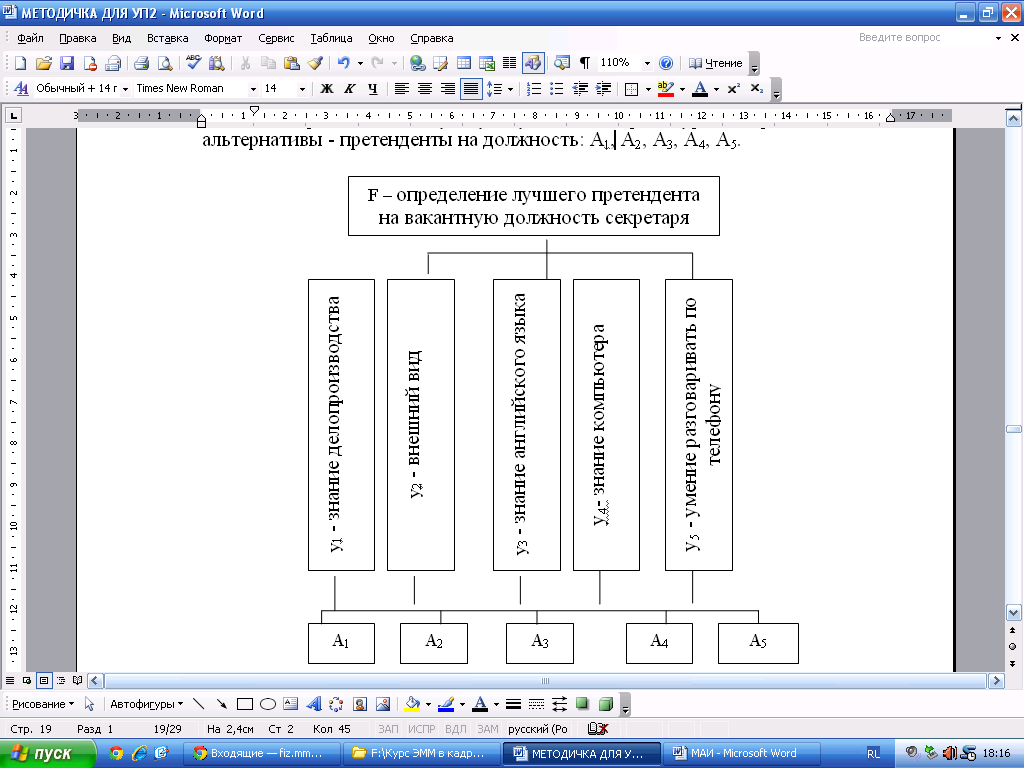
Task: Toggle show paragraph marks (¶)
Action: (584, 63)
